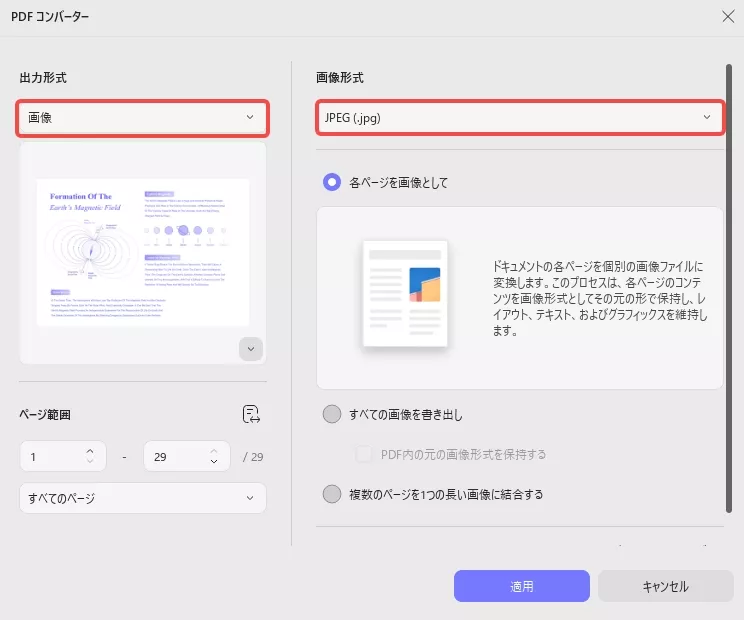Screen dimensions: 744x620
Task: Click the / 29 total pages text
Action: [253, 457]
